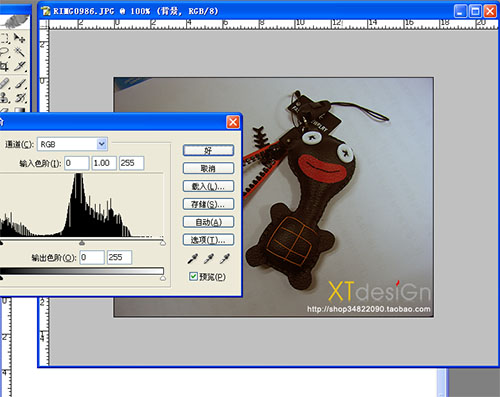The height and width of the screenshot is (397, 500).
Task: Select the Clone Stamp tool
Action: [x=4, y=97]
